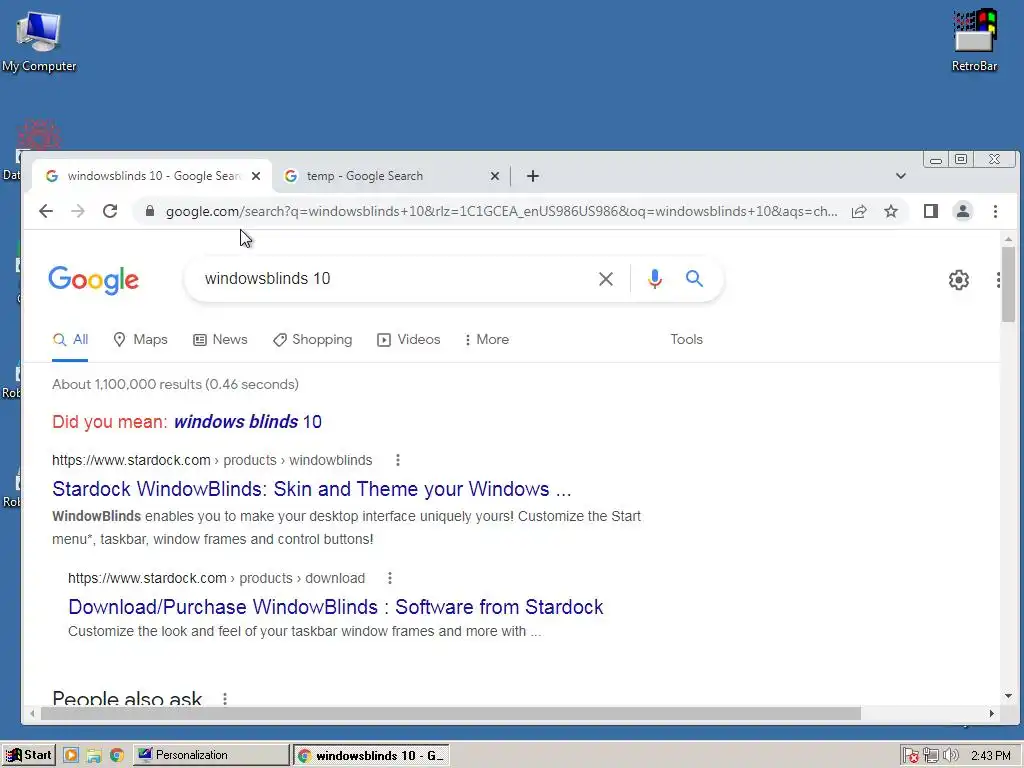Submit search with the magnifier icon

click(x=694, y=279)
